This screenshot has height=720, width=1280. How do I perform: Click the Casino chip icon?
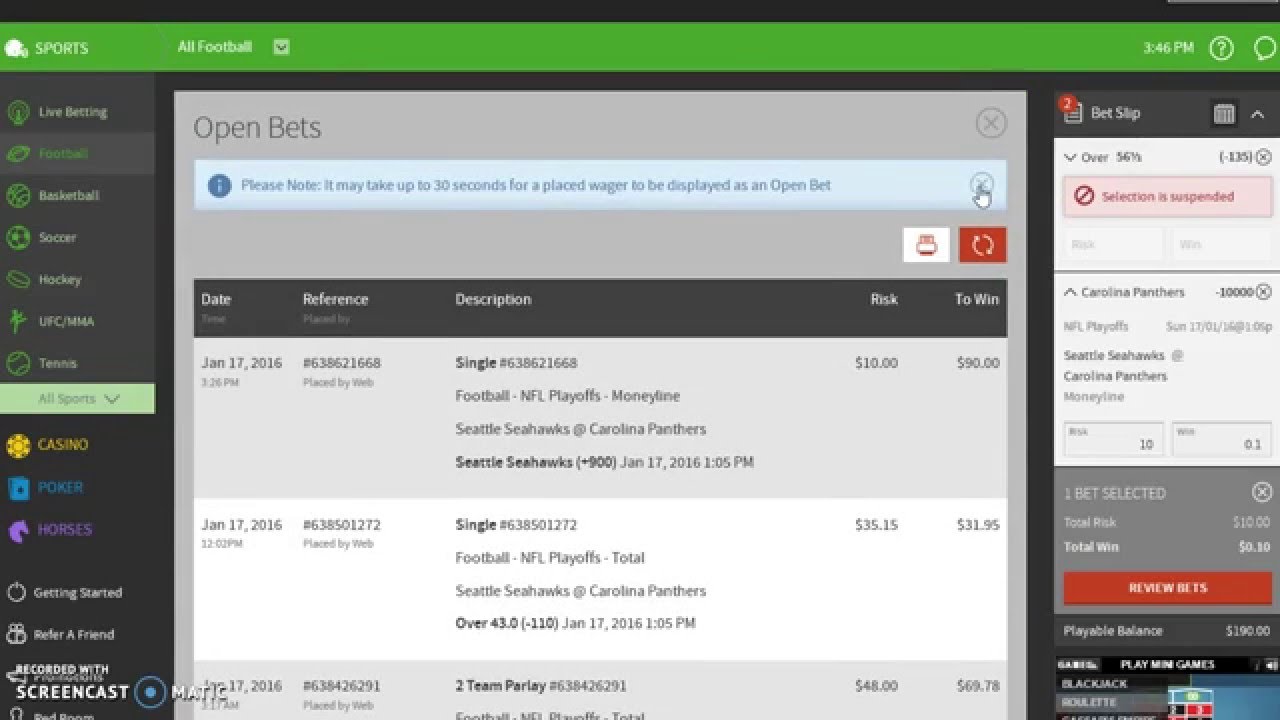pyautogui.click(x=18, y=446)
